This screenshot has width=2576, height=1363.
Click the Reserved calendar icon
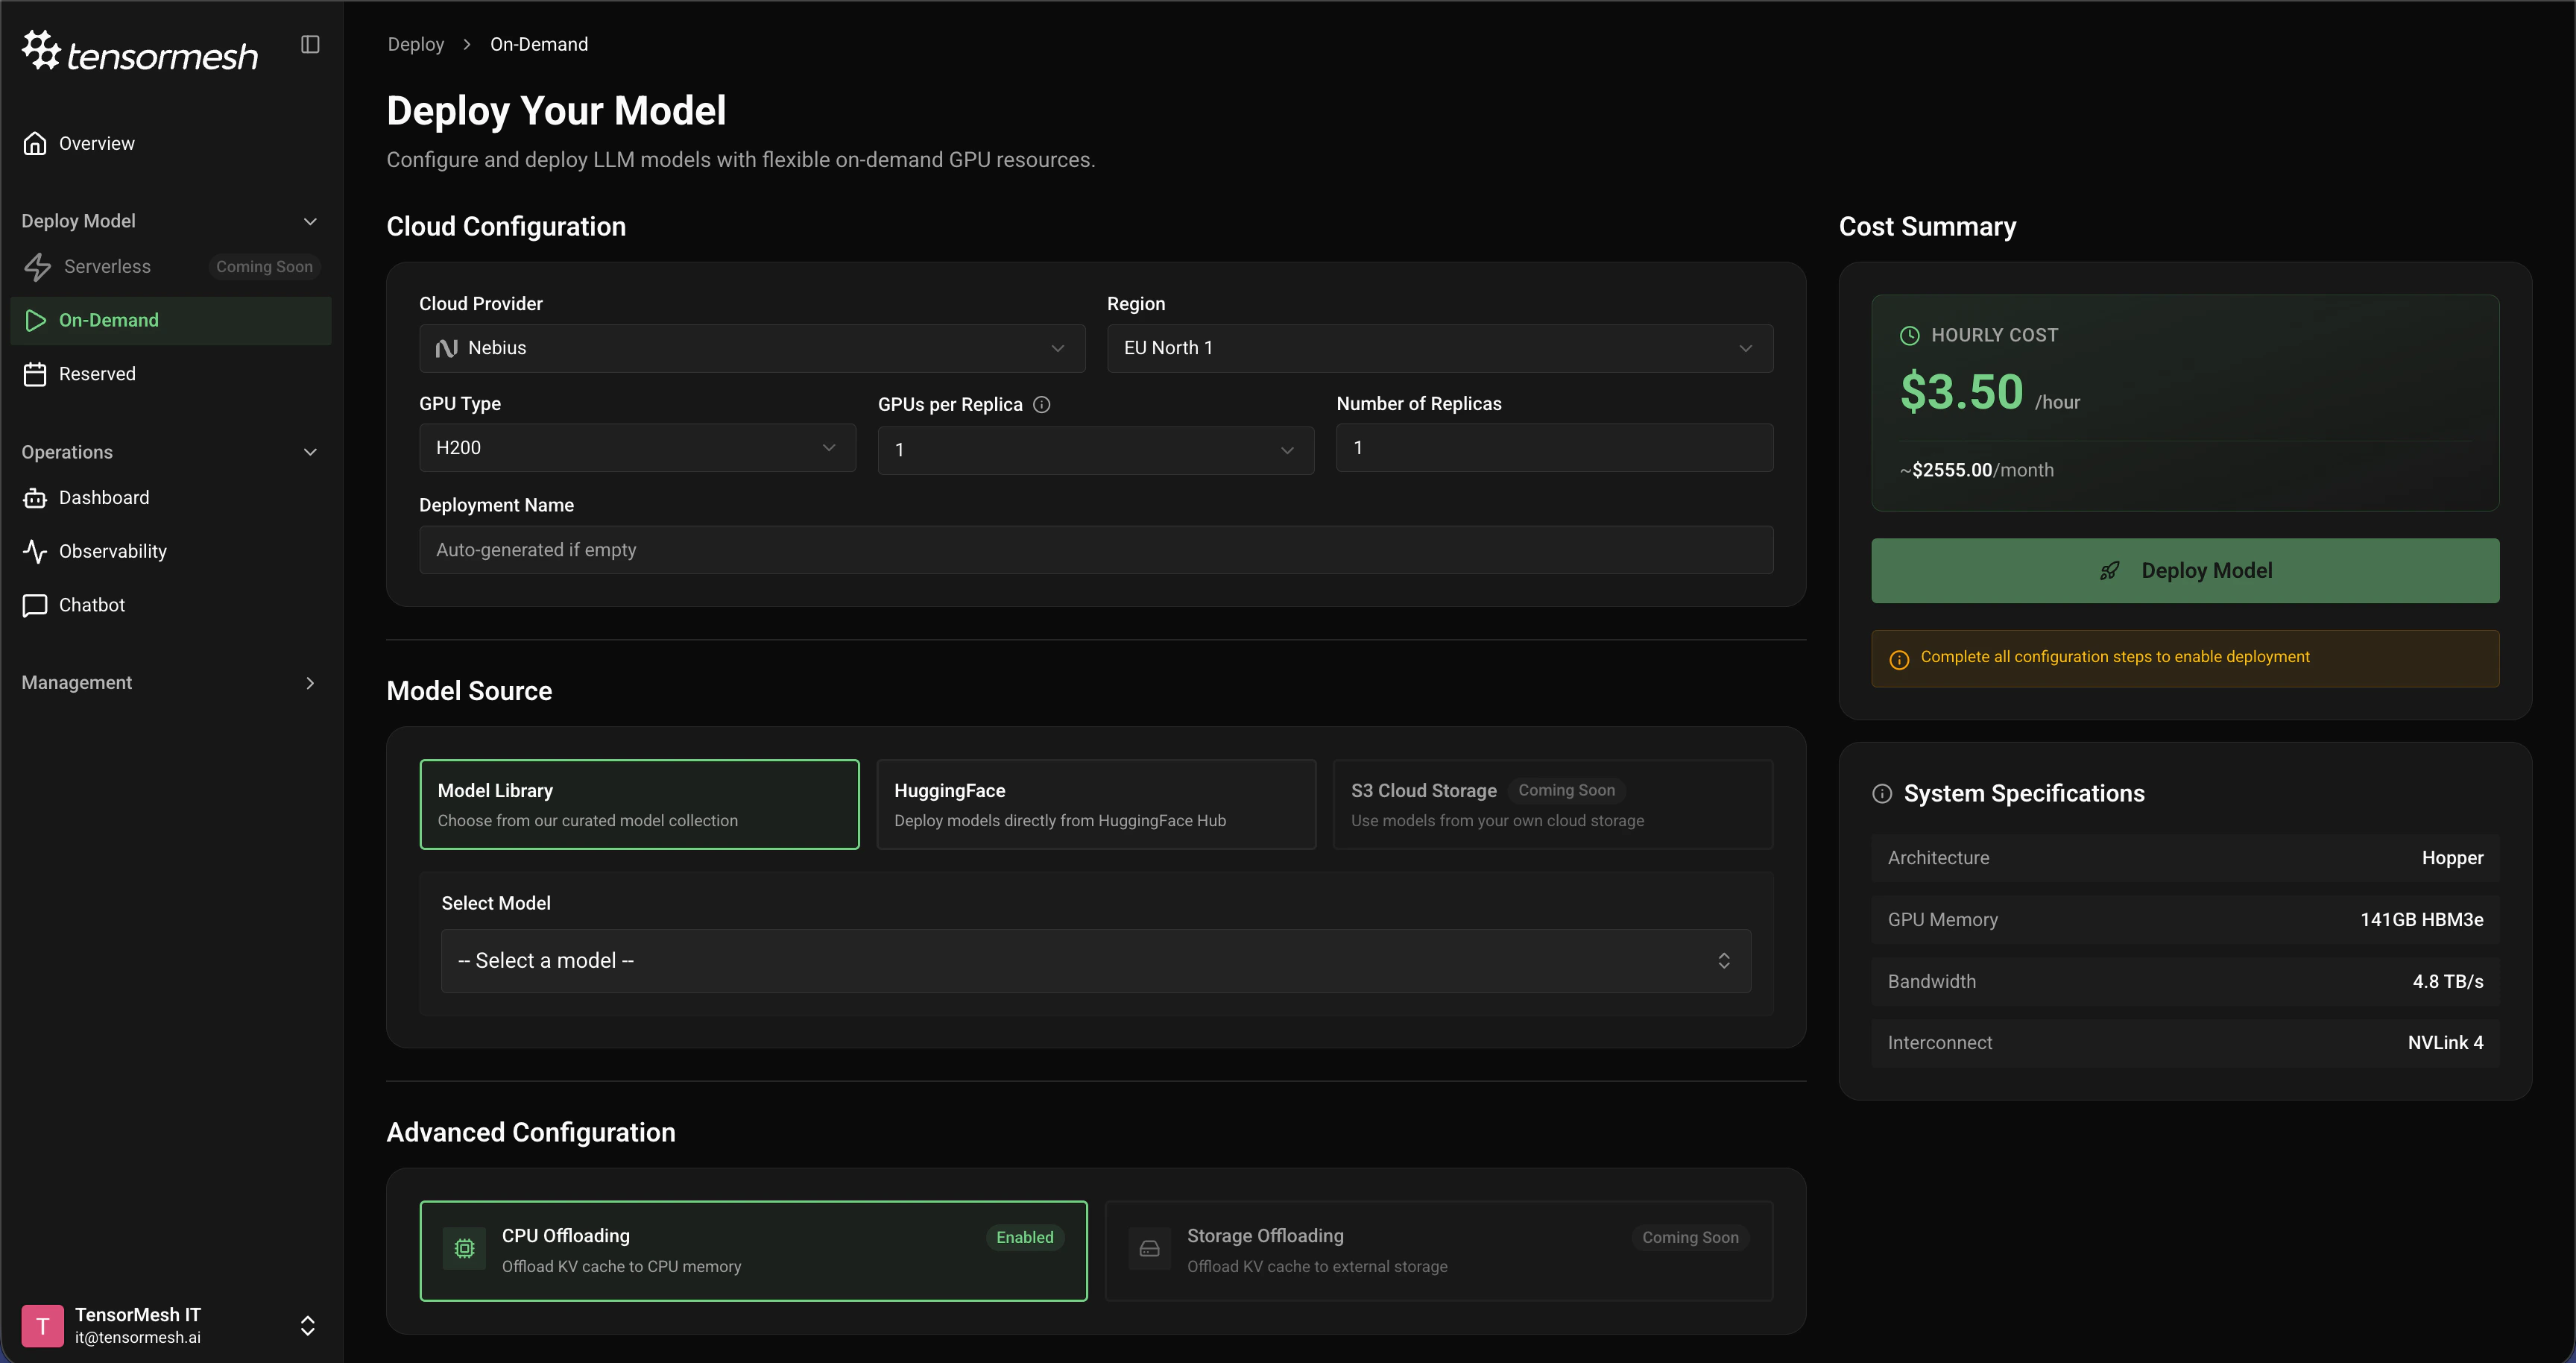35,374
